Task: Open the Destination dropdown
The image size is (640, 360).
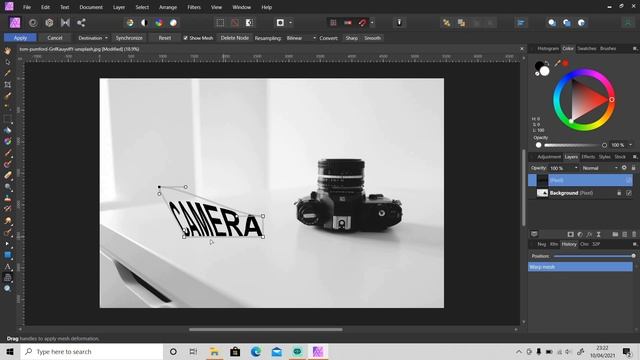Action: coord(93,38)
